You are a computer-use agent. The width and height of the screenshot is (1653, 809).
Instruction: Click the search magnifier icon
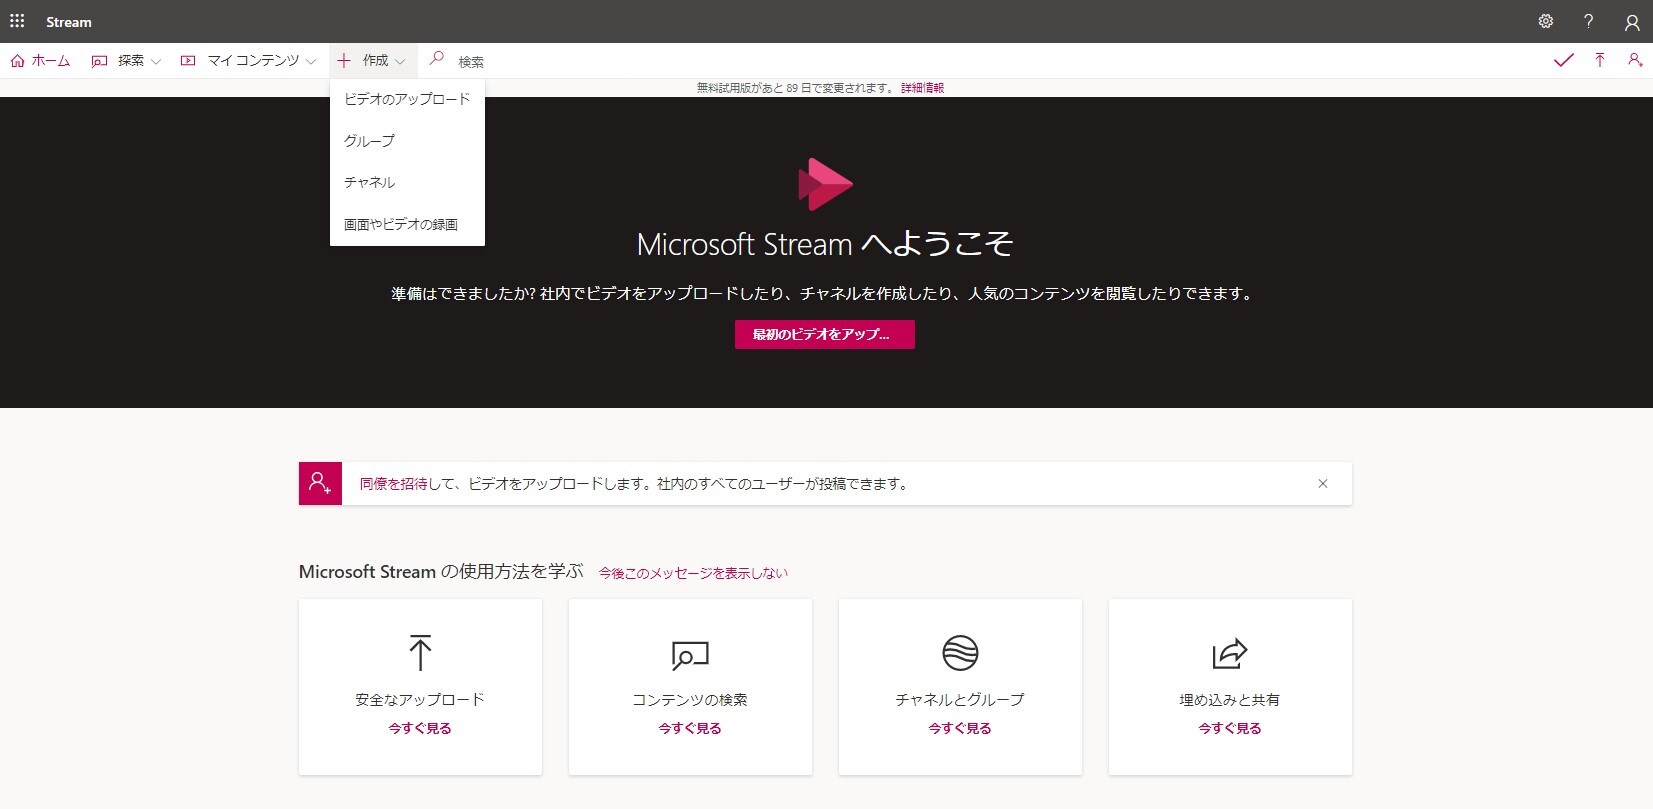click(x=436, y=59)
